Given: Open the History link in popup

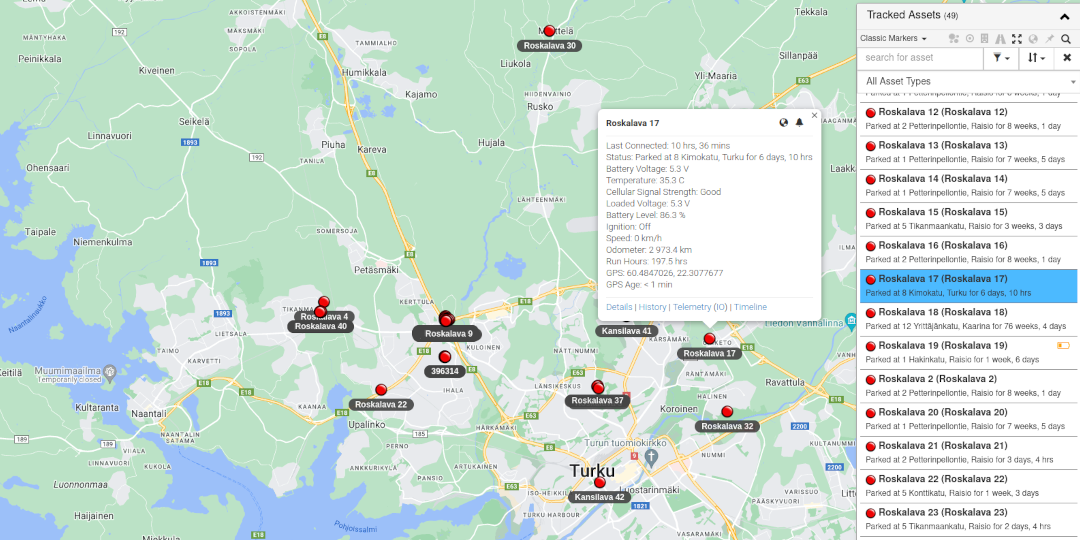Looking at the screenshot, I should [x=652, y=307].
